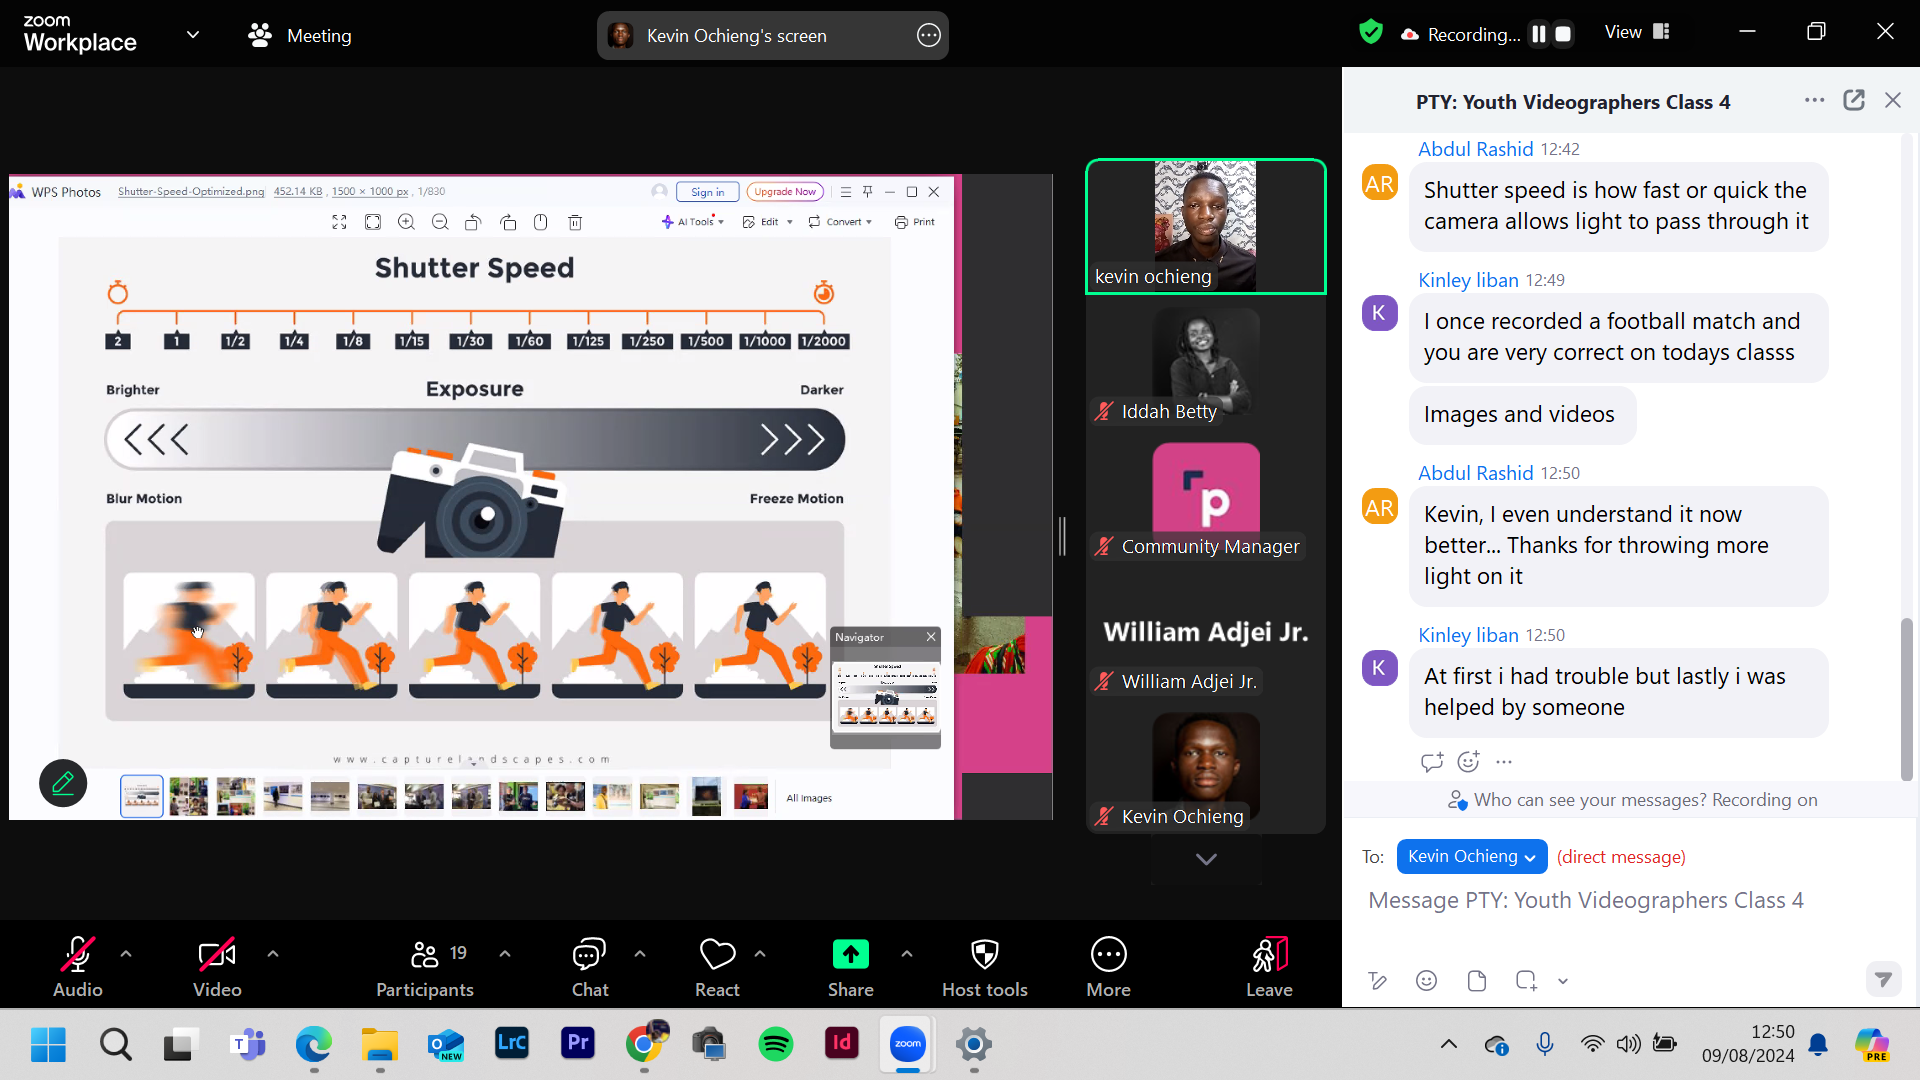Expand audio settings arrow beside Audio
Viewport: 1920px width, 1080px height.
(x=126, y=953)
